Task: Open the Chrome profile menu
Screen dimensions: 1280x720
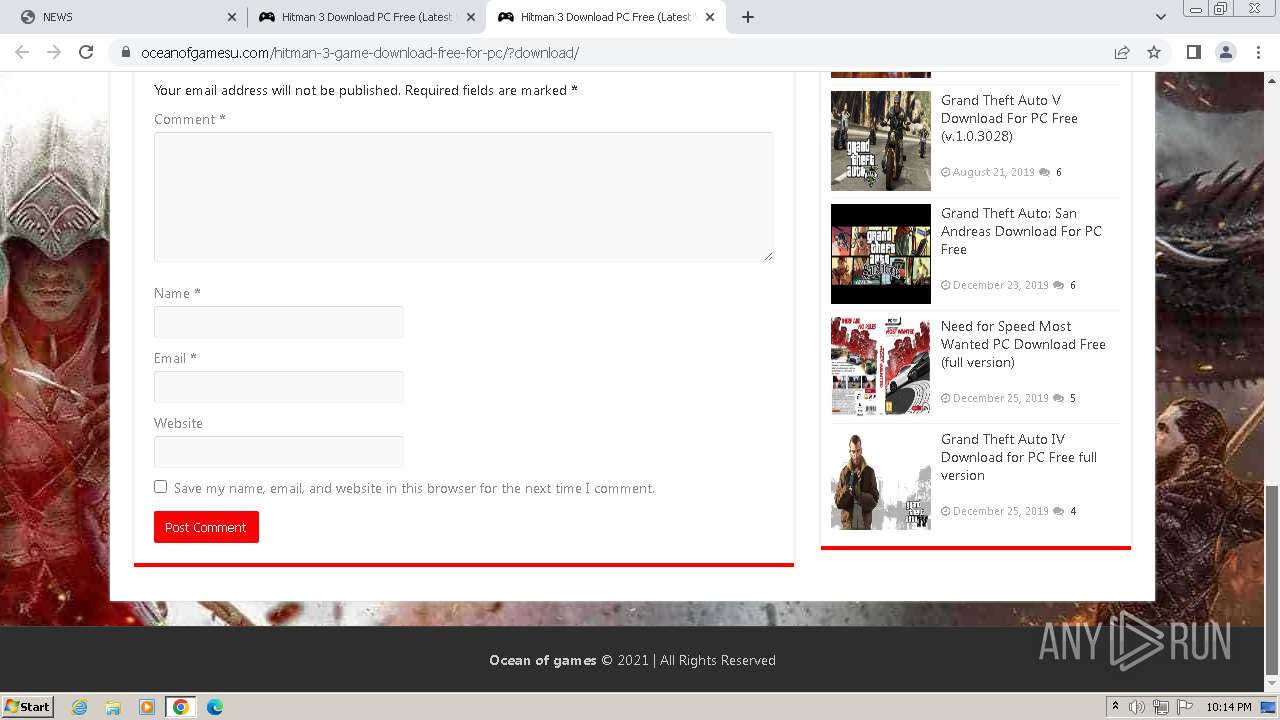Action: [1225, 53]
